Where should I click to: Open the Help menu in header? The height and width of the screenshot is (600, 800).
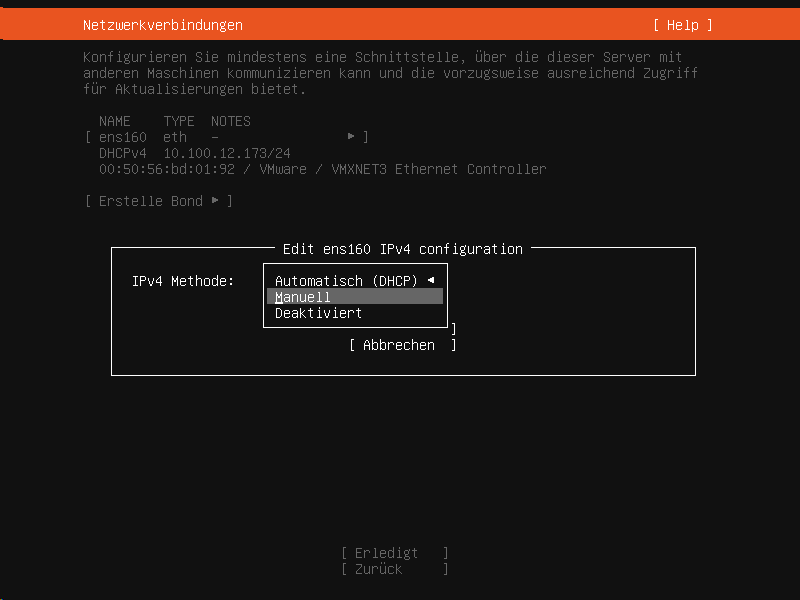coord(683,25)
